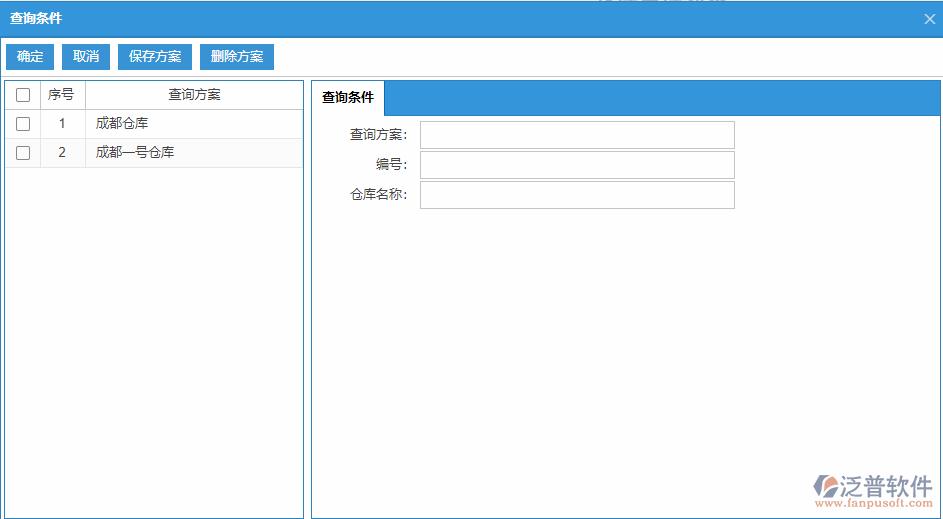Focus the 查询方案 input field
Viewport: 943px width, 519px height.
point(577,135)
